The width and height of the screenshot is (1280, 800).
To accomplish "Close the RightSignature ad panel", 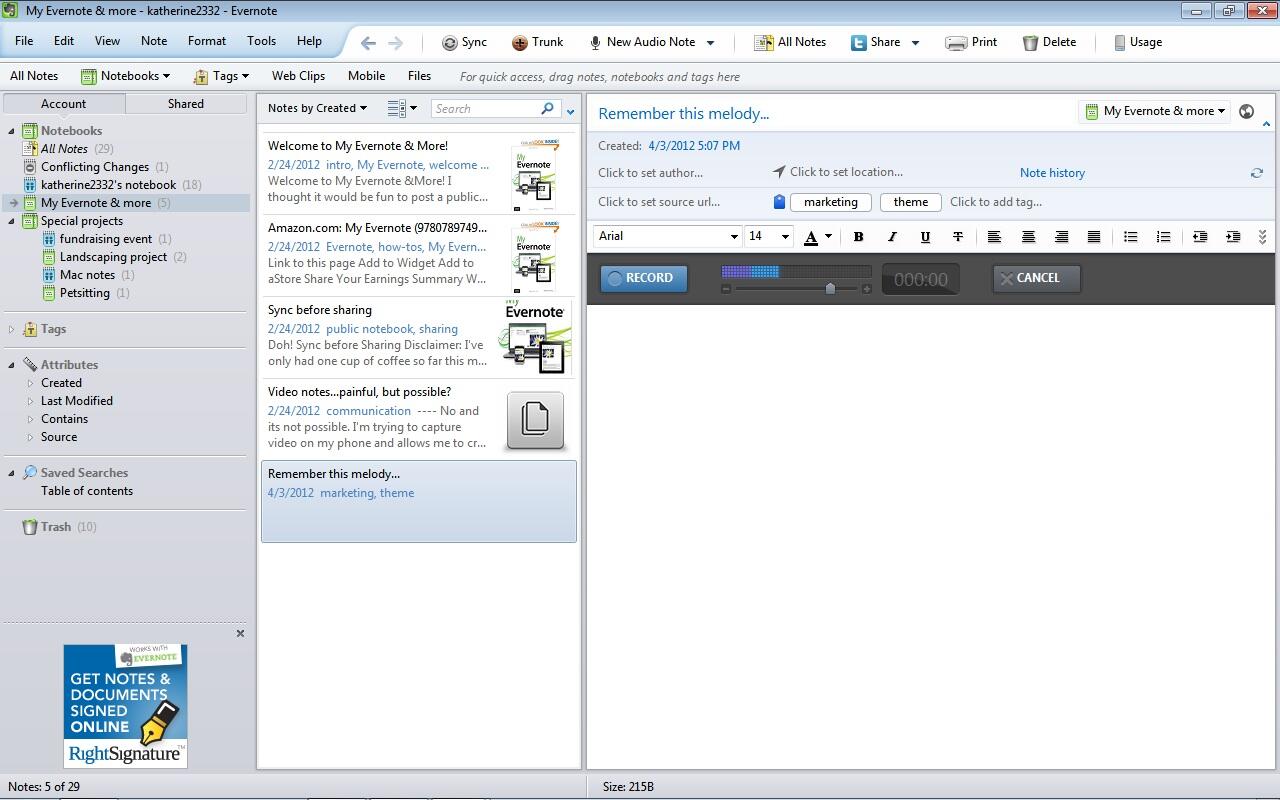I will [x=240, y=633].
